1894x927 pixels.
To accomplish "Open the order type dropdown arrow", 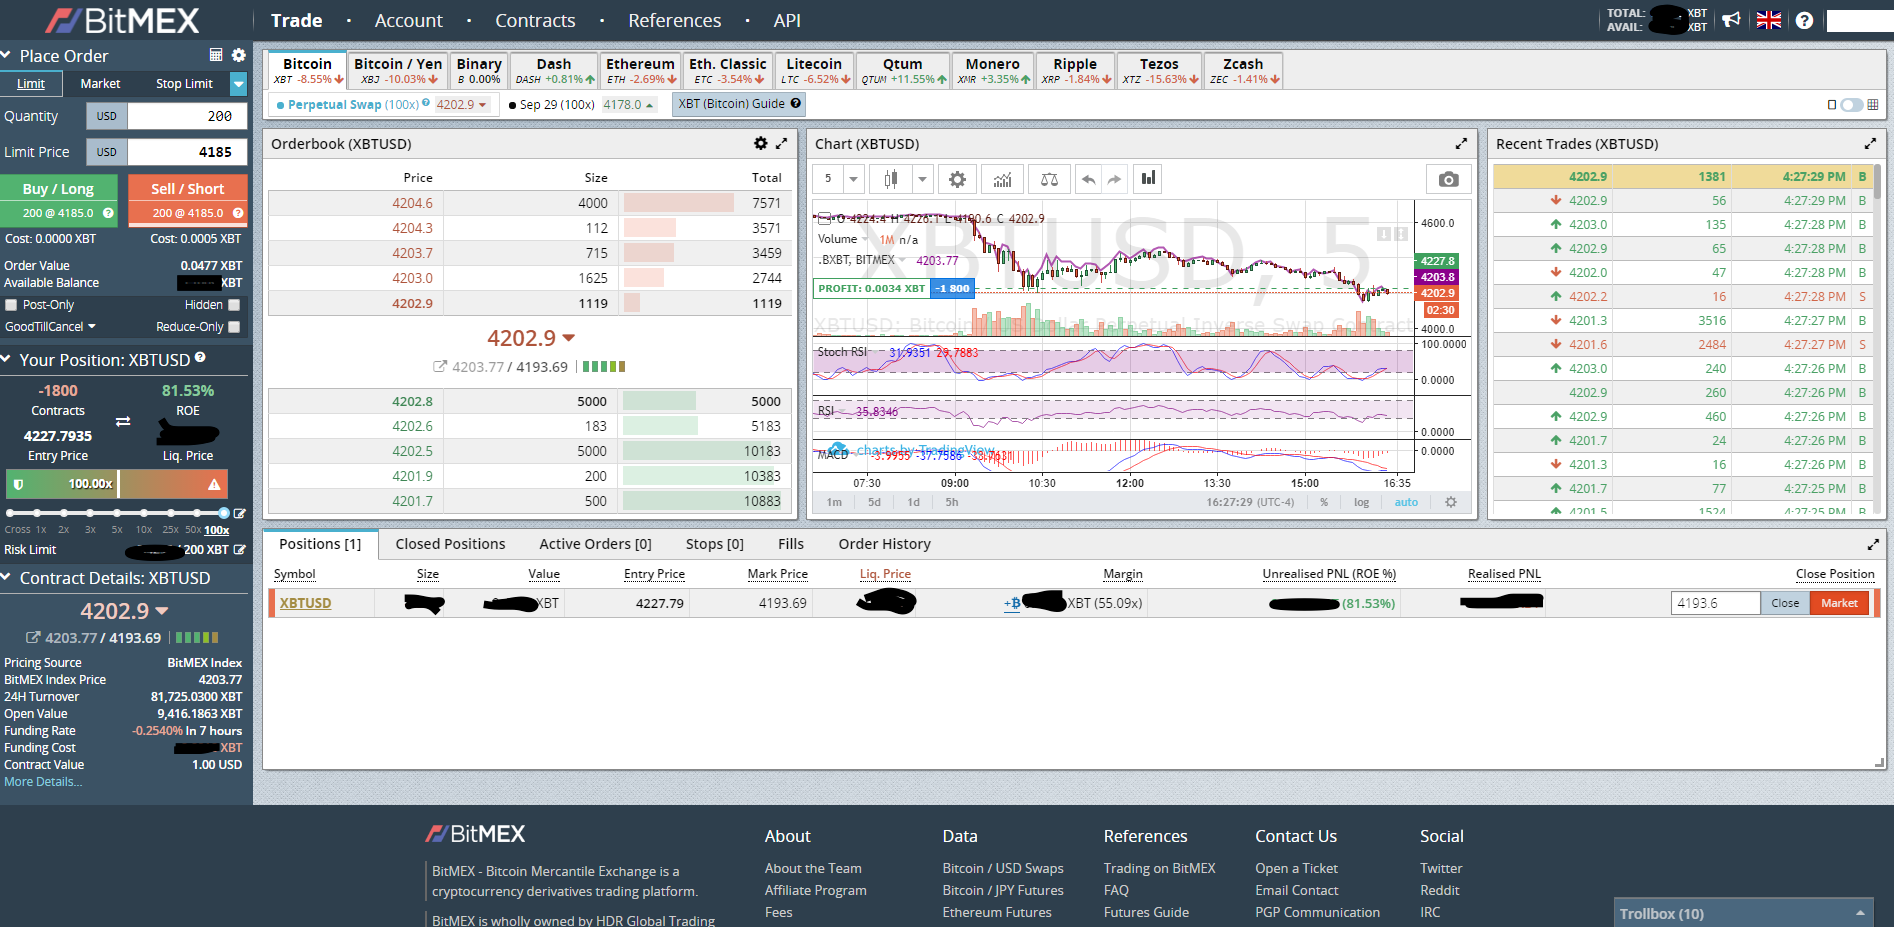I will [238, 84].
